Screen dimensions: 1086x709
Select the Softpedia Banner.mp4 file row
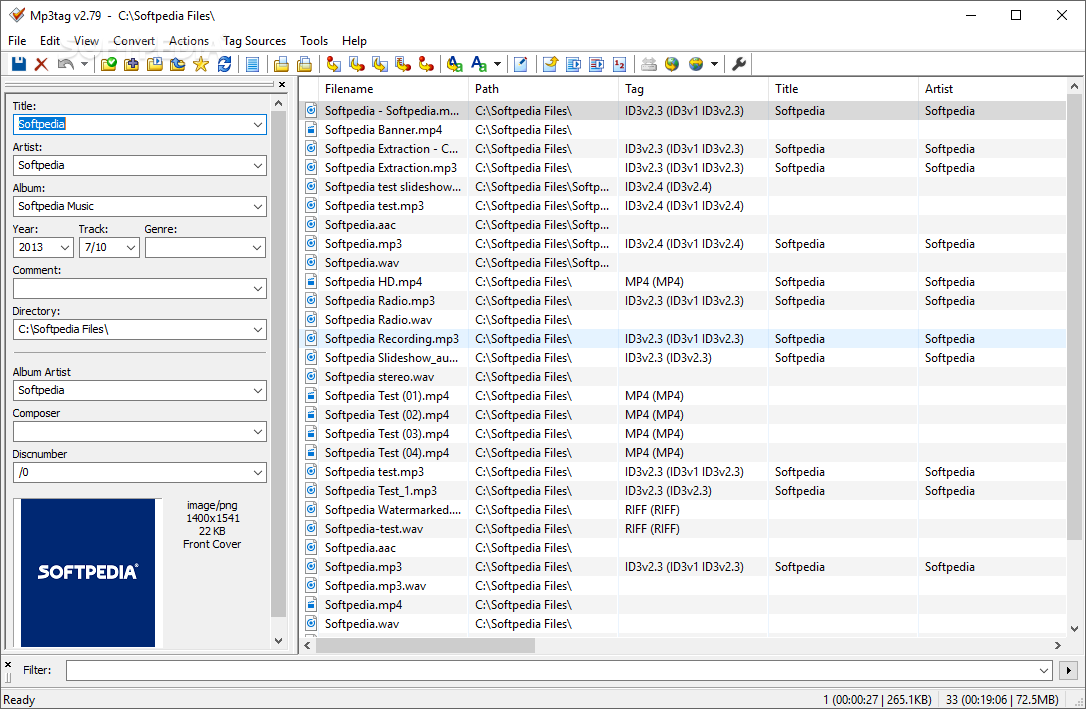click(684, 129)
